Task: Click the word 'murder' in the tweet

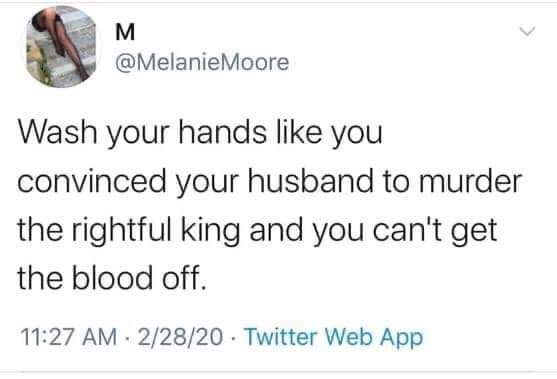Action: (470, 182)
